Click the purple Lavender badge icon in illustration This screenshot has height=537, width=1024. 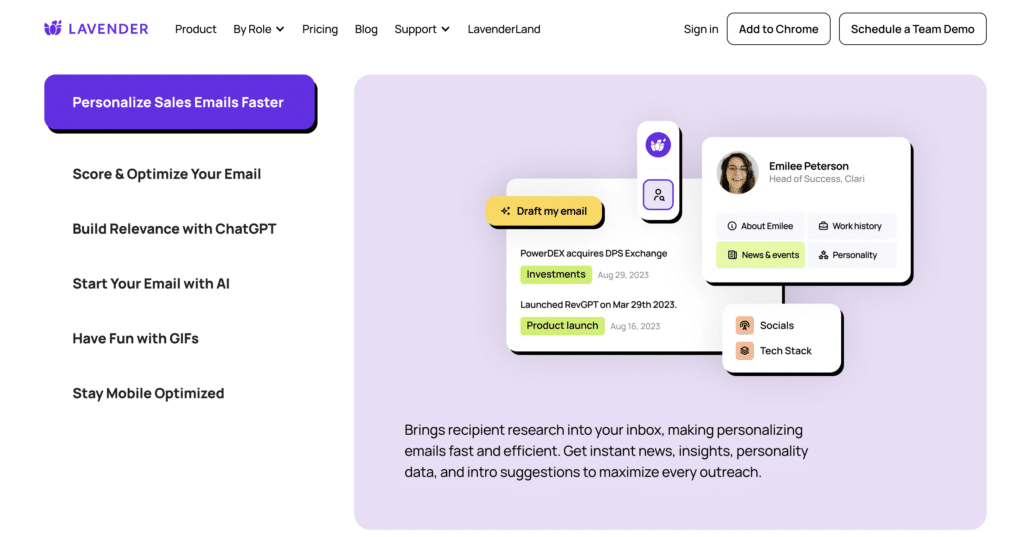click(x=658, y=144)
